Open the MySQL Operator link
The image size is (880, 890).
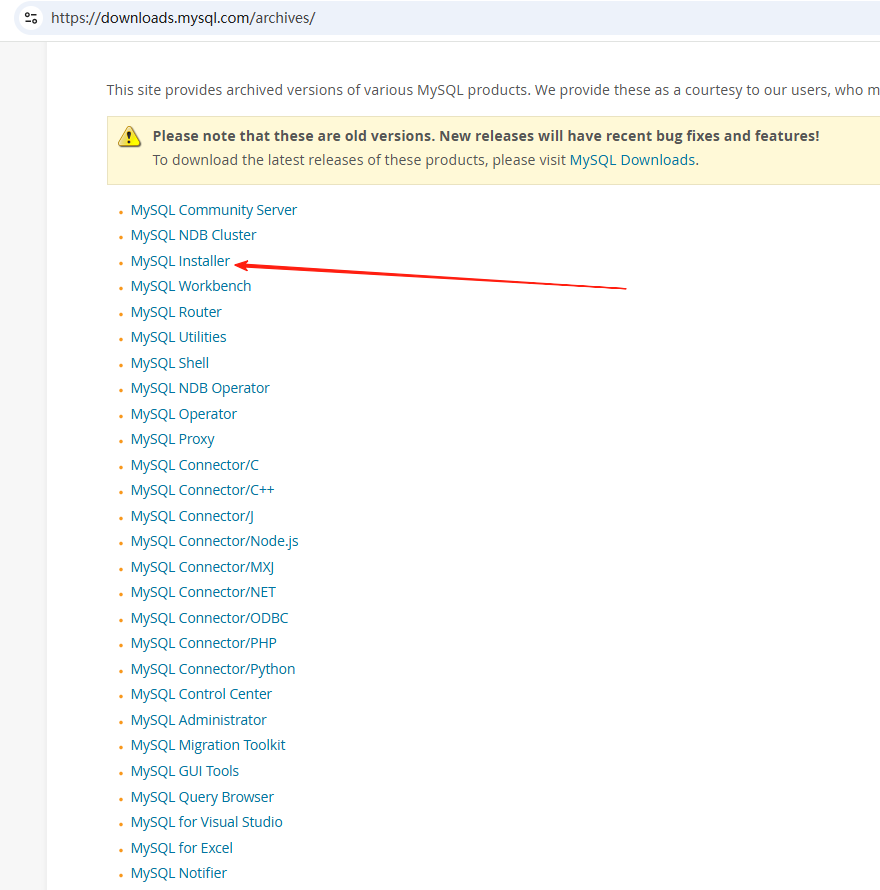click(183, 414)
